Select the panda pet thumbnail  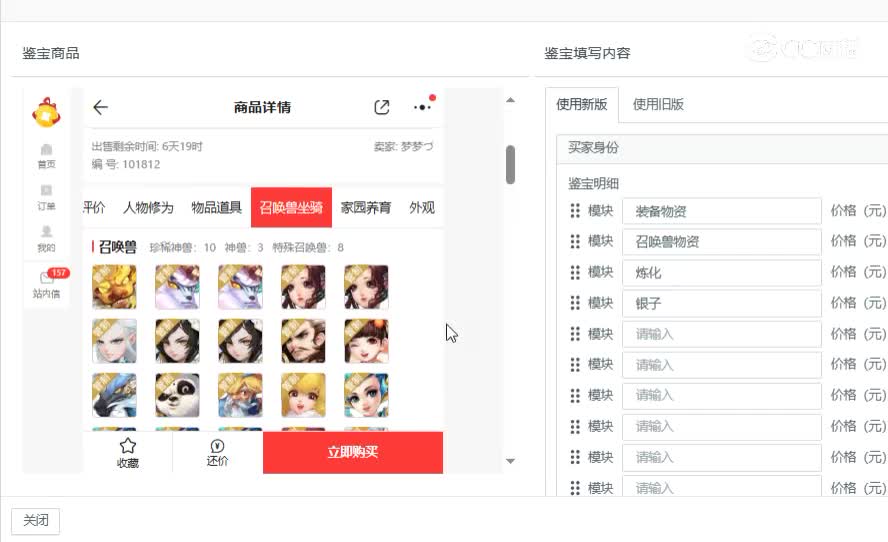(x=177, y=395)
